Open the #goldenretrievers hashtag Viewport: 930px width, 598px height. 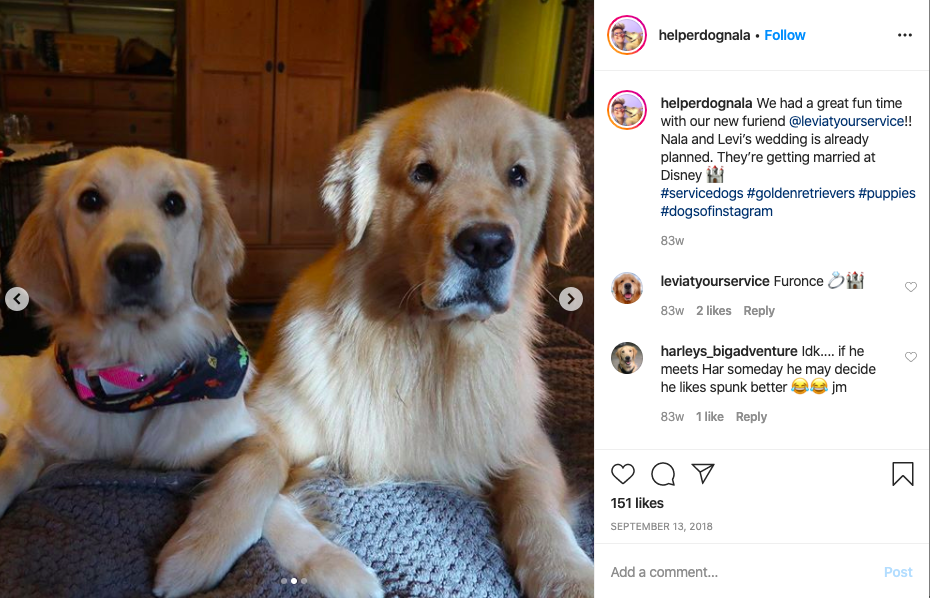pyautogui.click(x=801, y=193)
